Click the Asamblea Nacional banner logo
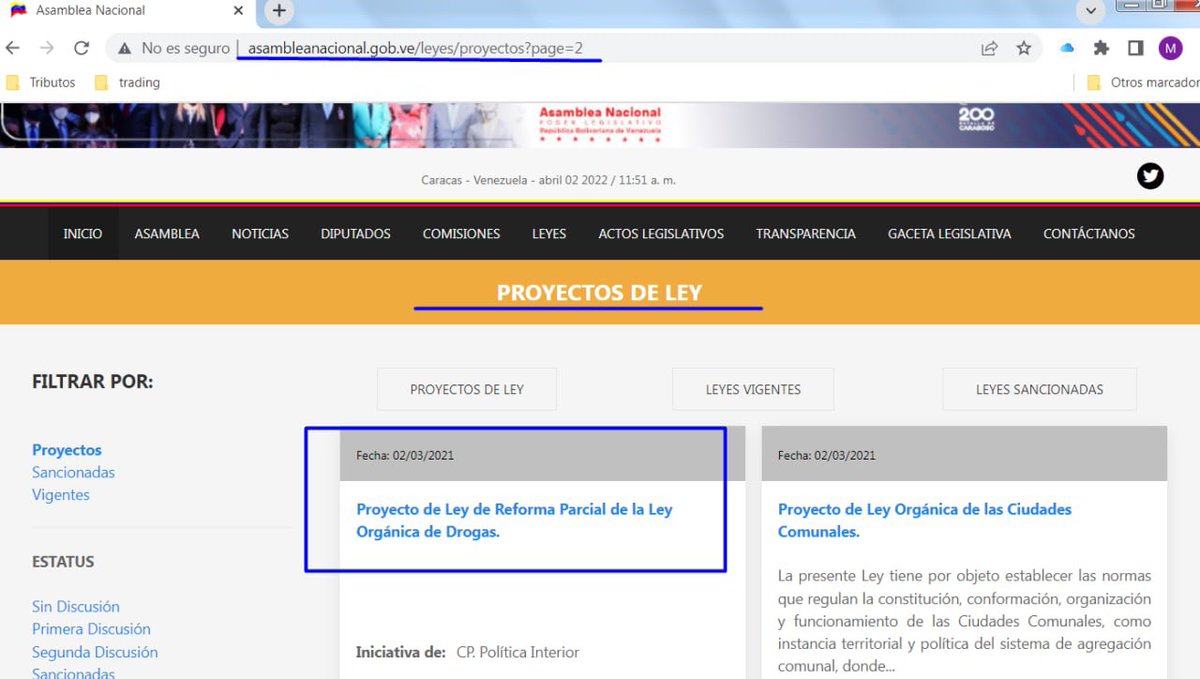 click(x=599, y=125)
